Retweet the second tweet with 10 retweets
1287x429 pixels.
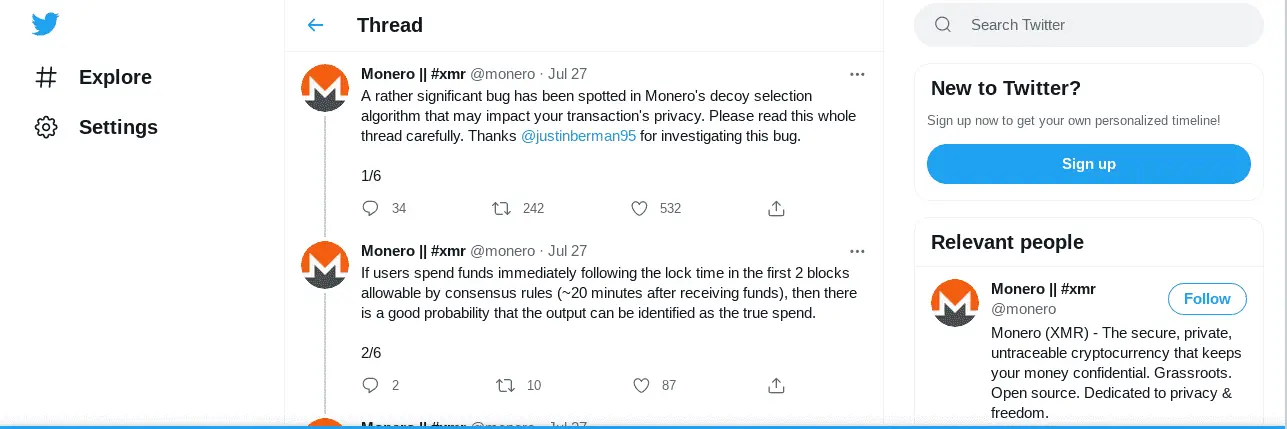[506, 385]
